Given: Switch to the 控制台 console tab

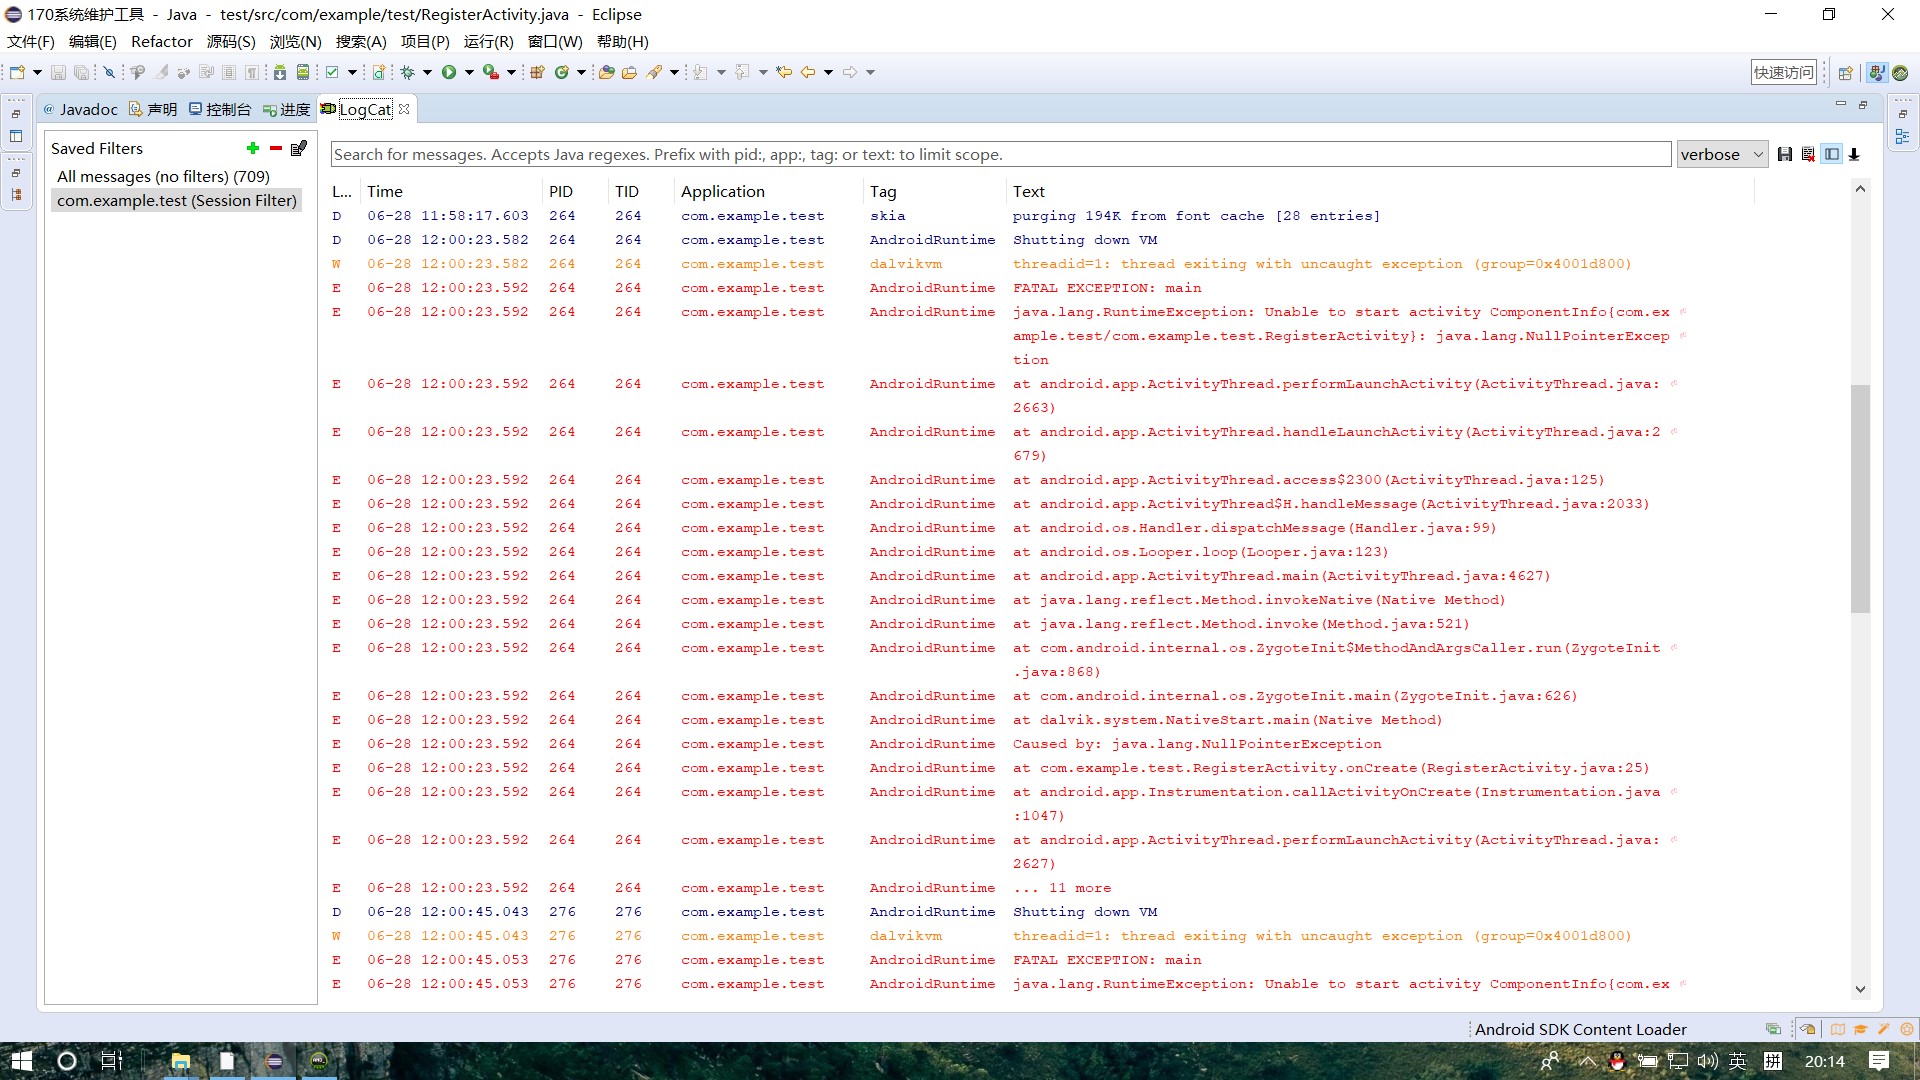Looking at the screenshot, I should click(220, 109).
